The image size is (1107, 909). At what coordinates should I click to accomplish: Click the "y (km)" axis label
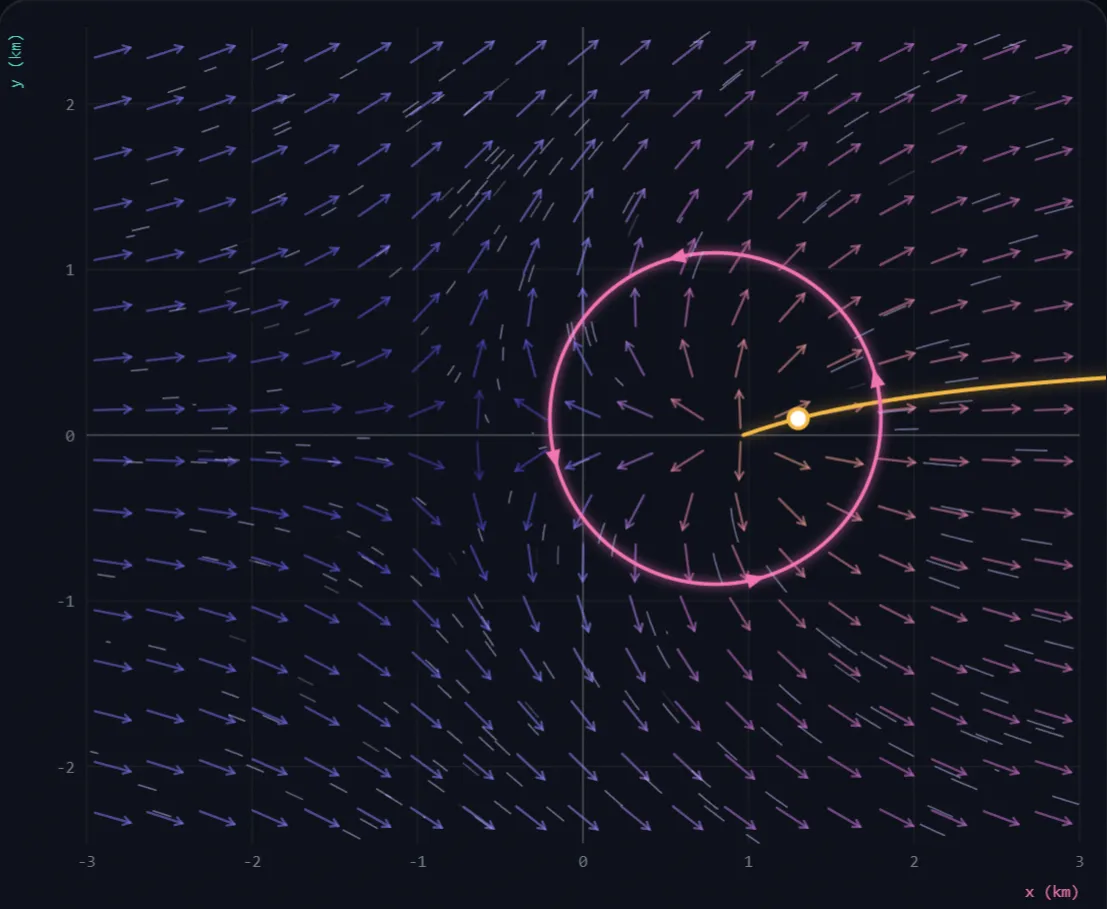tap(17, 61)
